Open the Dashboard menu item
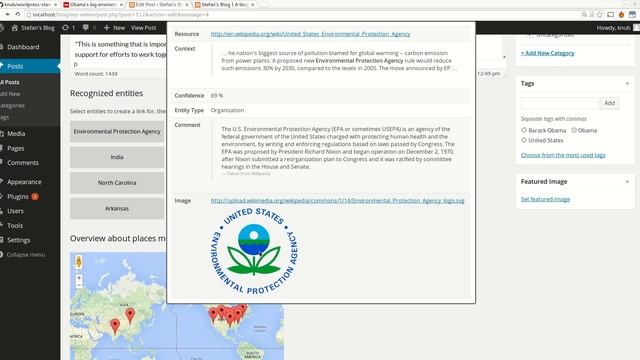The width and height of the screenshot is (640, 360). 23,47
